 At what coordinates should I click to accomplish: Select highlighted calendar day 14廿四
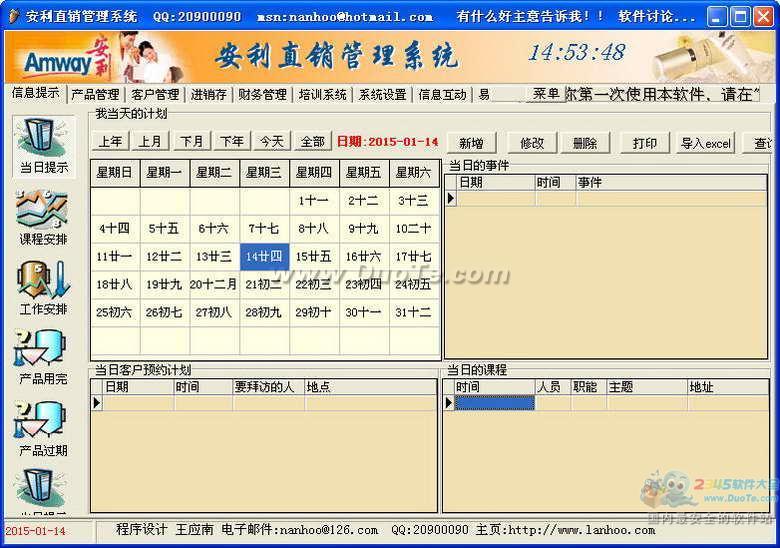(x=264, y=257)
